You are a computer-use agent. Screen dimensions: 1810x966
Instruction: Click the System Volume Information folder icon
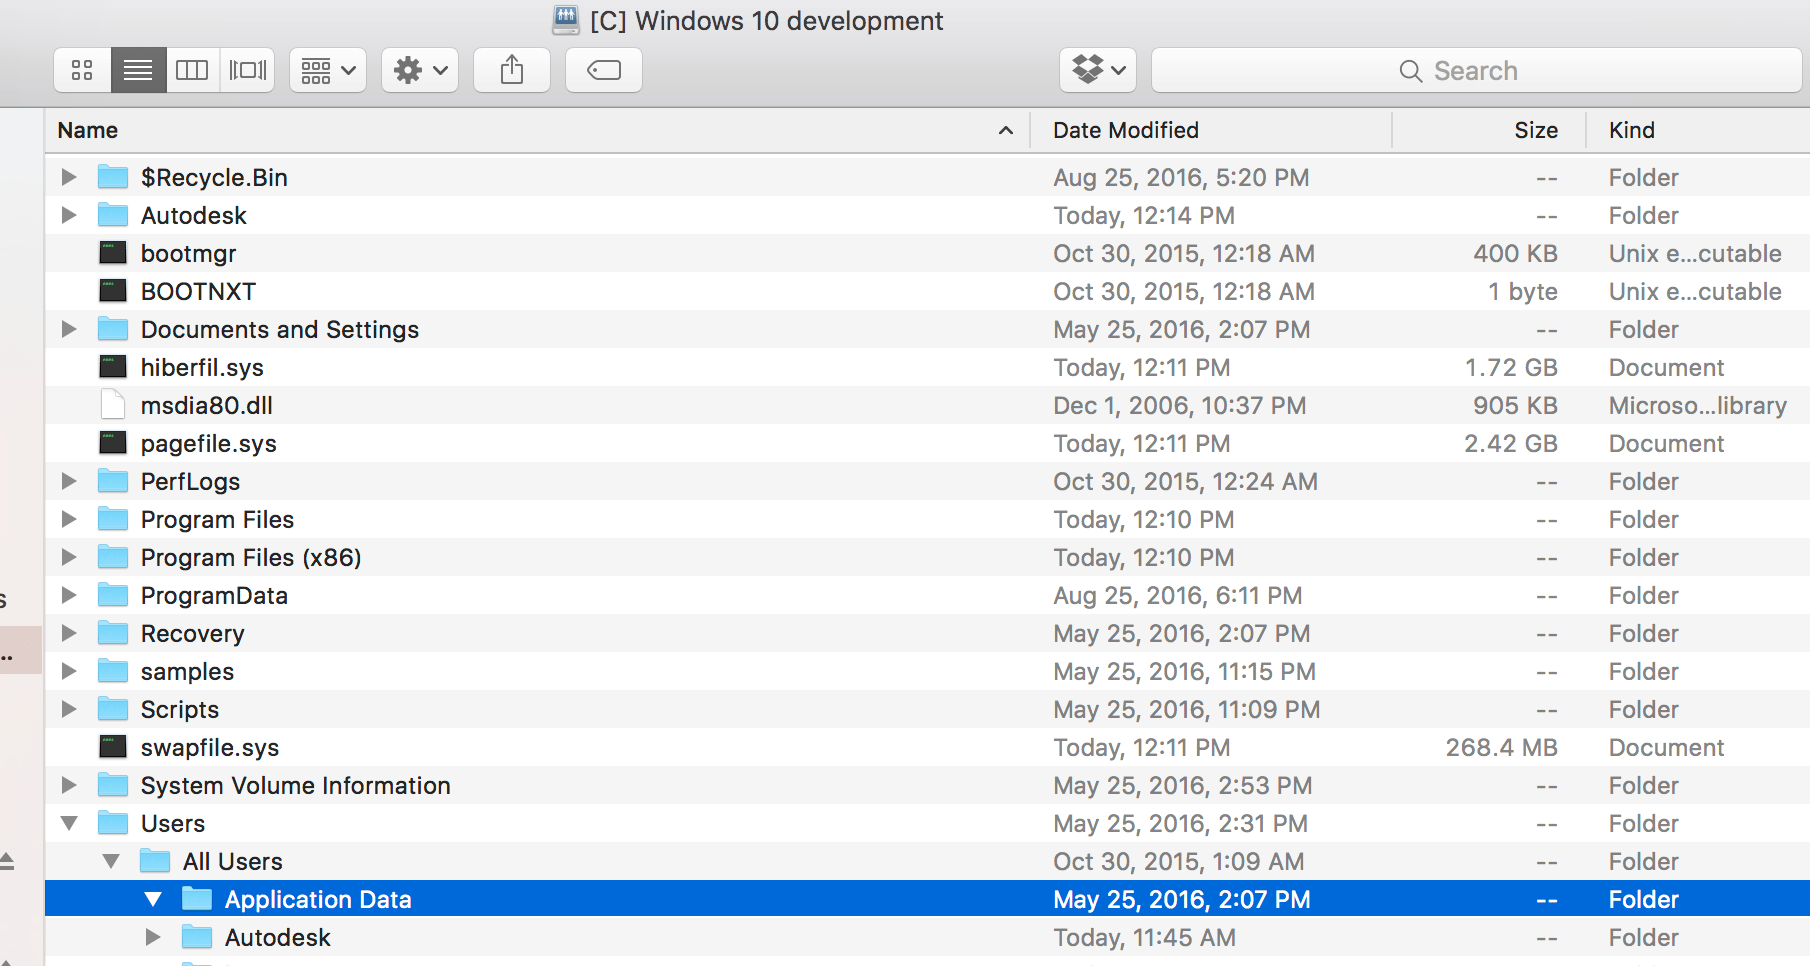point(113,785)
